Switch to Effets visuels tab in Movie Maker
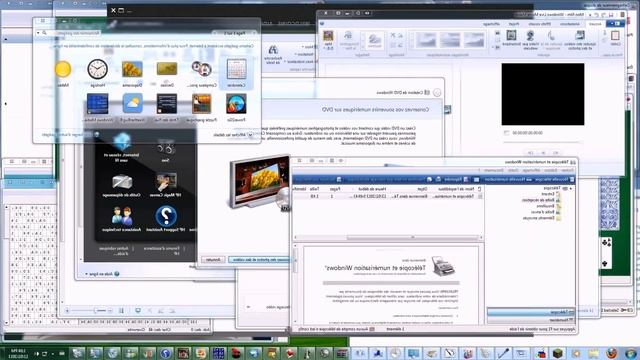The height and width of the screenshot is (360, 640). click(x=540, y=24)
